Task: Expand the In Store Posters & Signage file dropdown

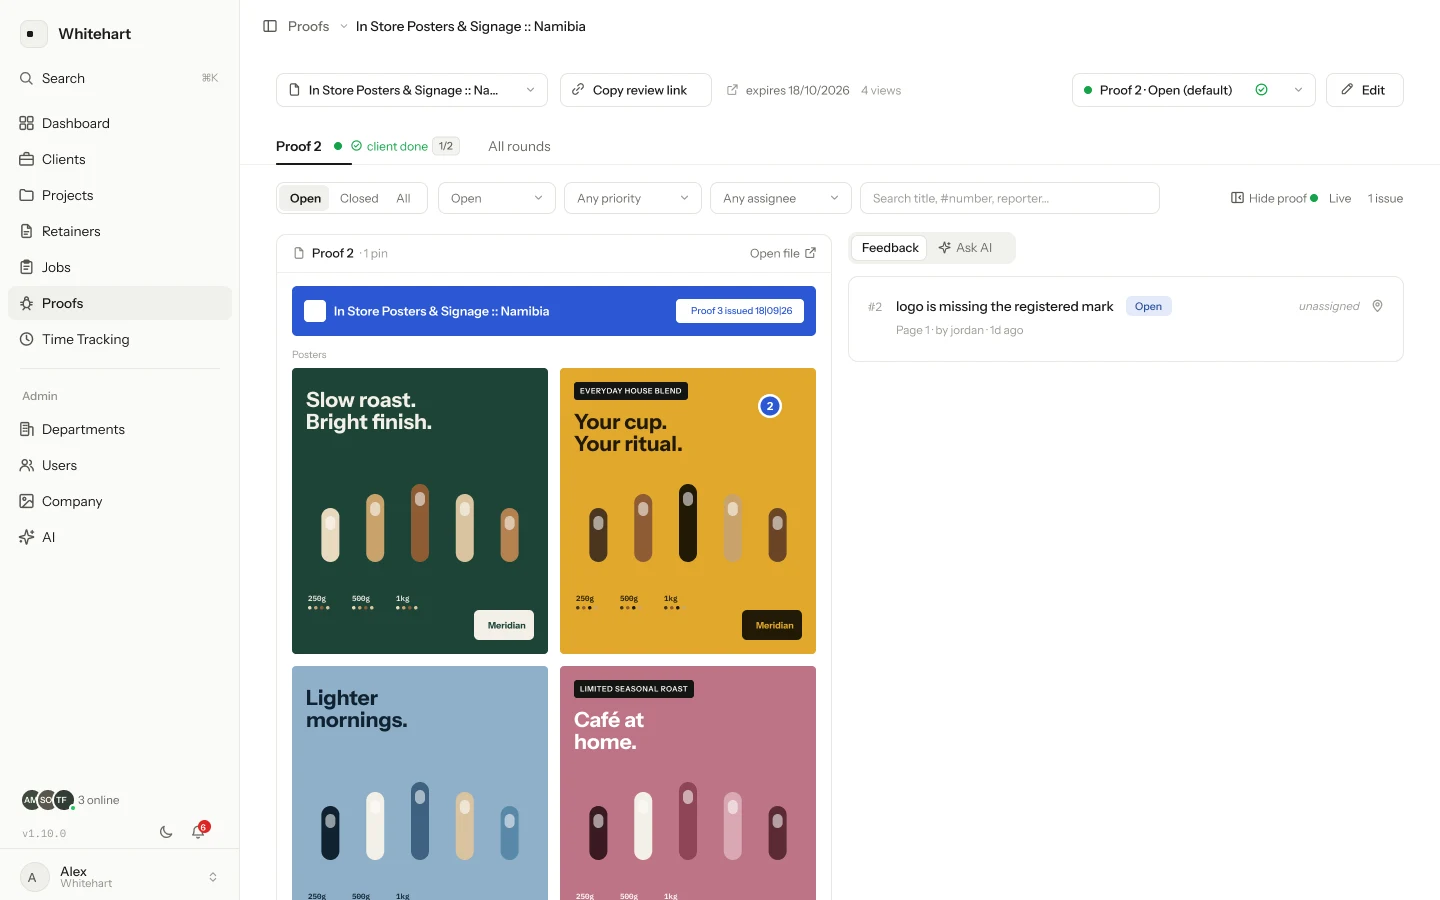Action: pos(412,90)
